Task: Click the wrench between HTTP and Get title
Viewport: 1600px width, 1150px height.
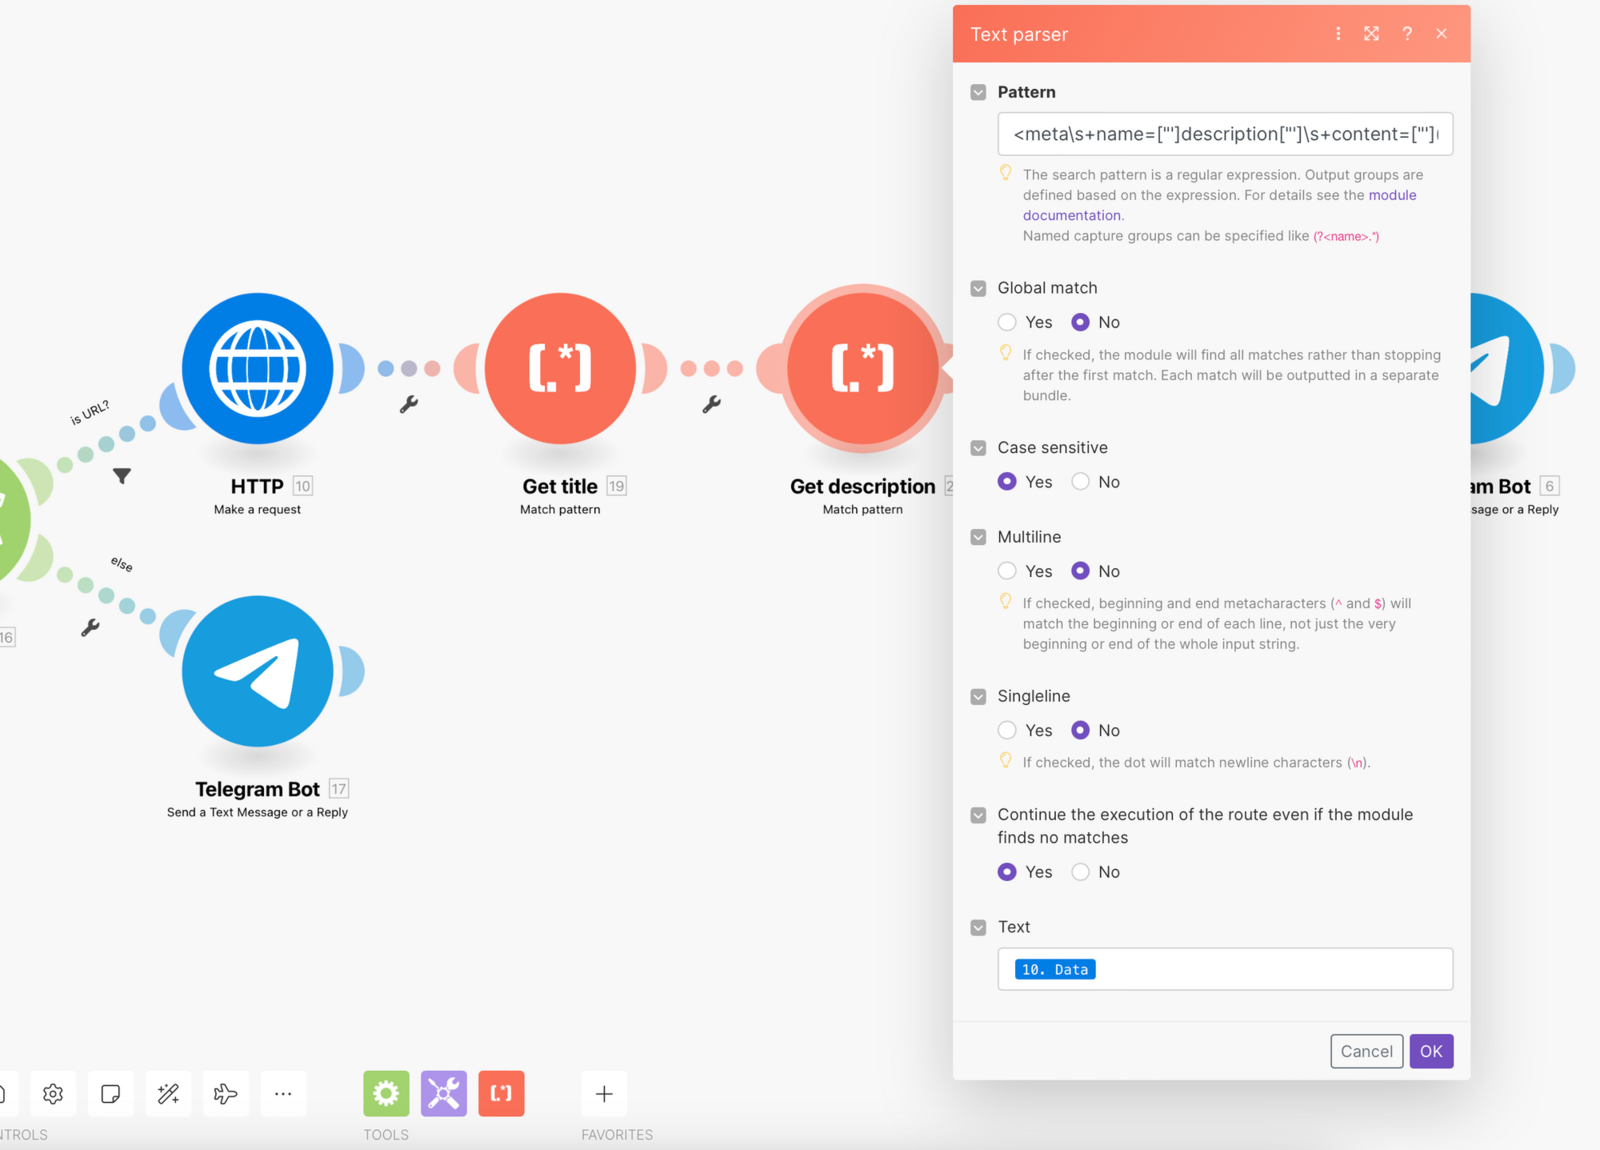Action: point(409,404)
